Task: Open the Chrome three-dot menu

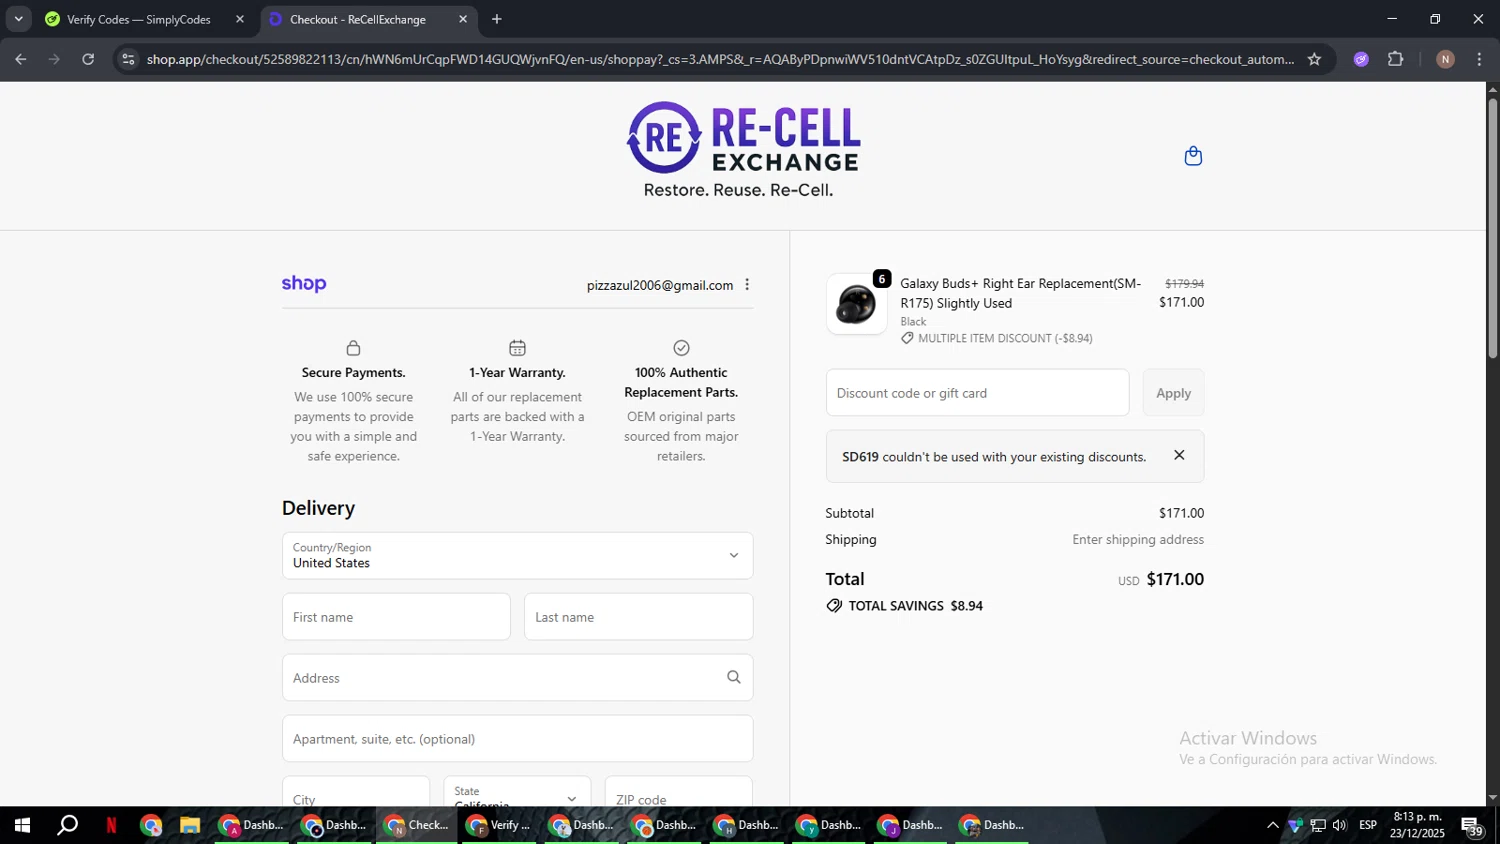Action: click(1479, 59)
